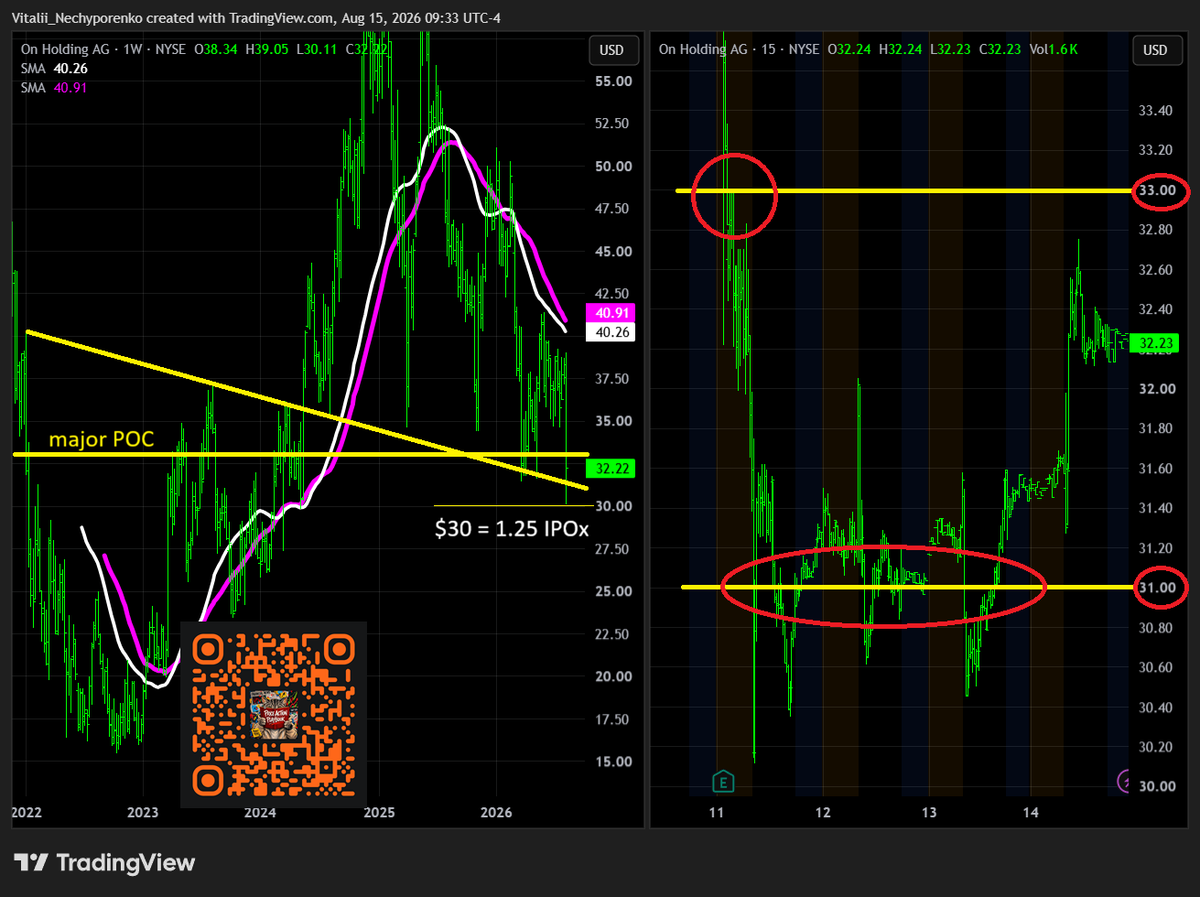Click the 2025 date label on time axis

coord(380,813)
